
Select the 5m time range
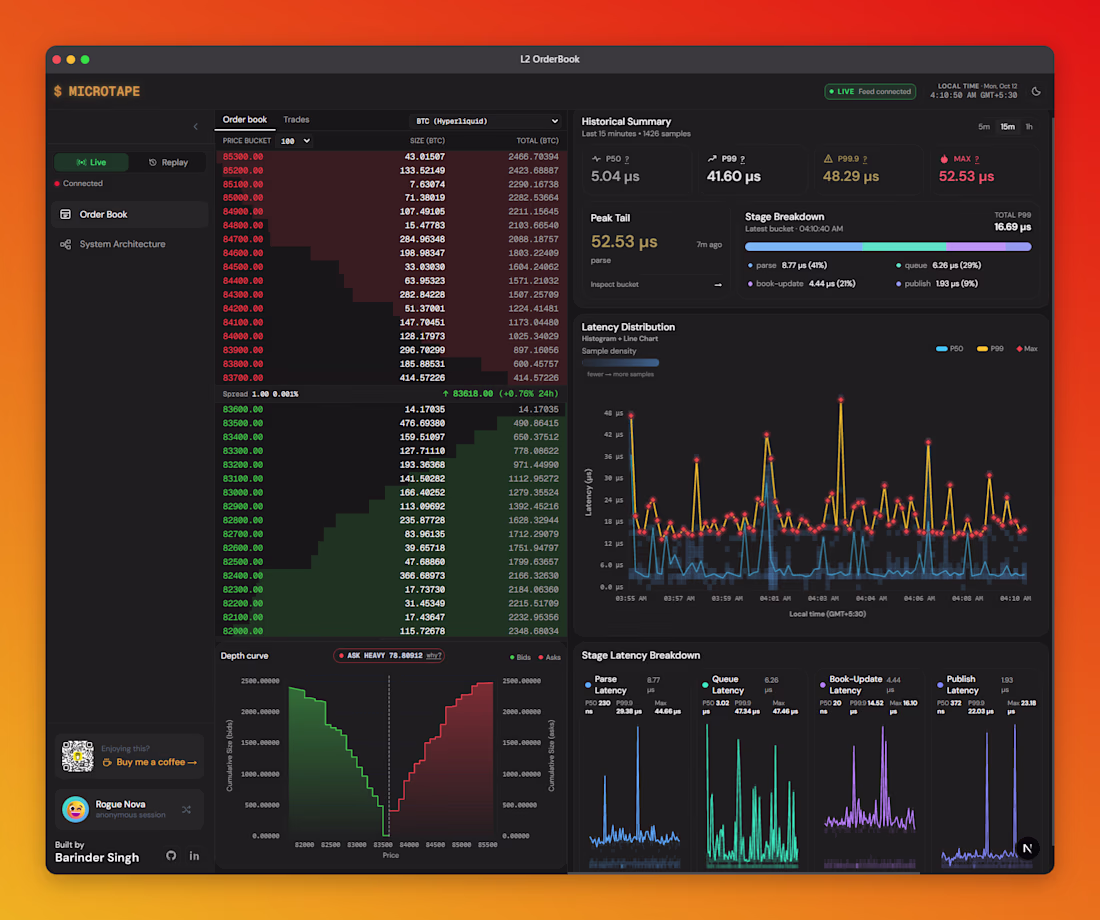point(984,127)
